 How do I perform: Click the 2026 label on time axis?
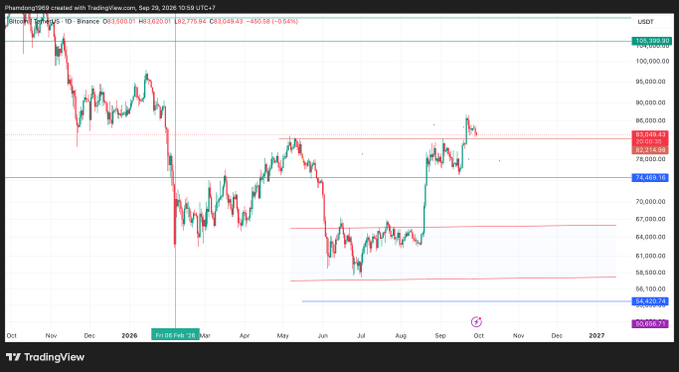[x=129, y=336]
